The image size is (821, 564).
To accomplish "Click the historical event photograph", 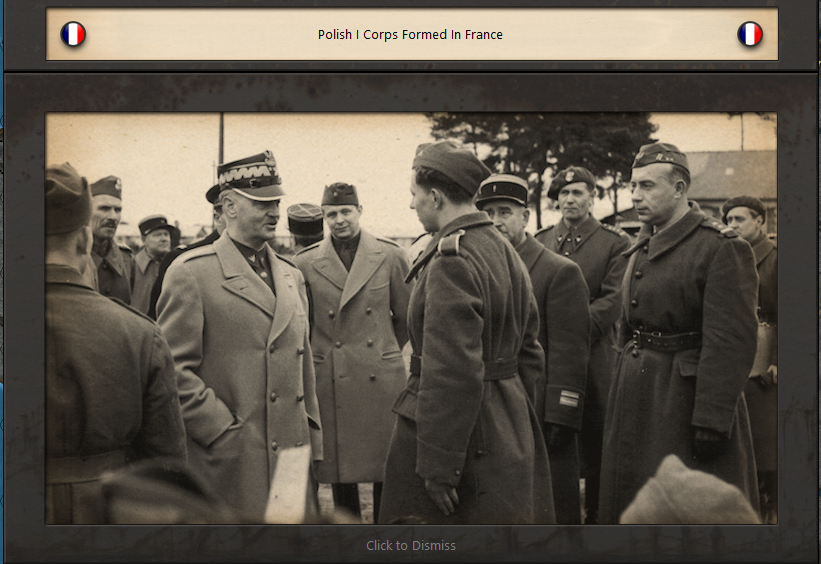I will click(x=411, y=318).
